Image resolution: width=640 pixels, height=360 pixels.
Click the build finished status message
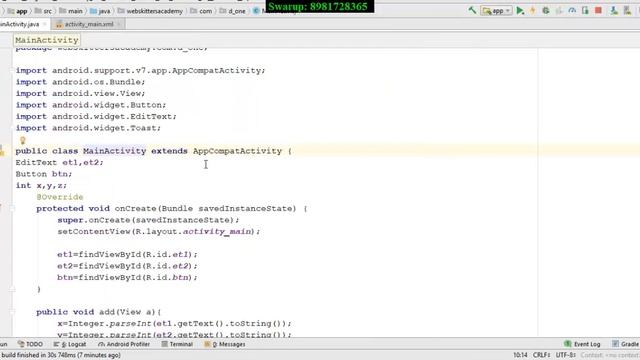61,355
